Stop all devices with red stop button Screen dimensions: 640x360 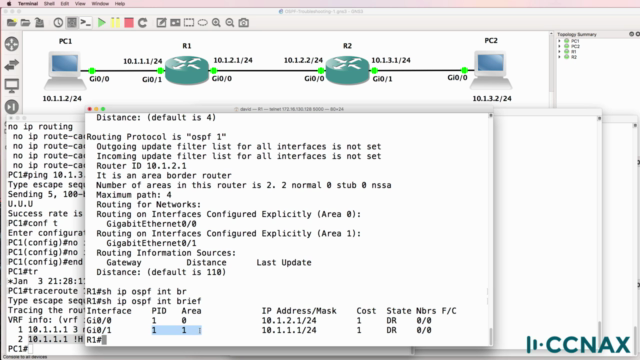129,23
